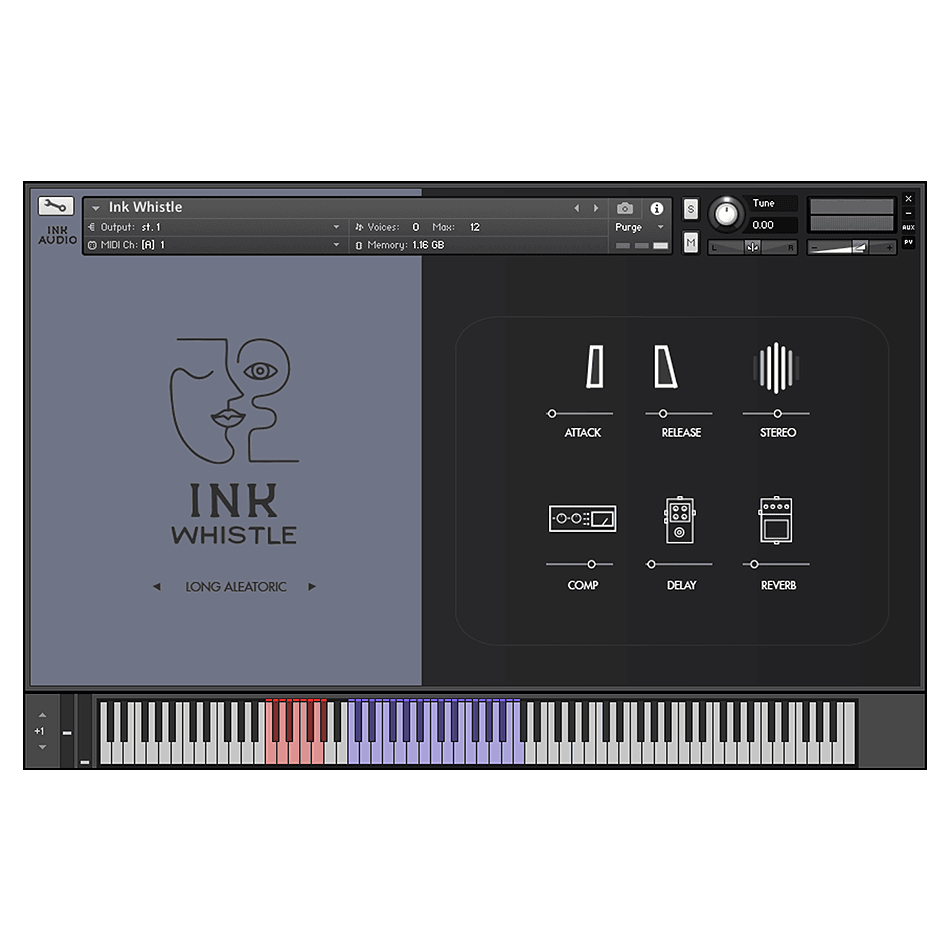Click the Reverb pedal icon
The image size is (950, 950).
click(776, 520)
